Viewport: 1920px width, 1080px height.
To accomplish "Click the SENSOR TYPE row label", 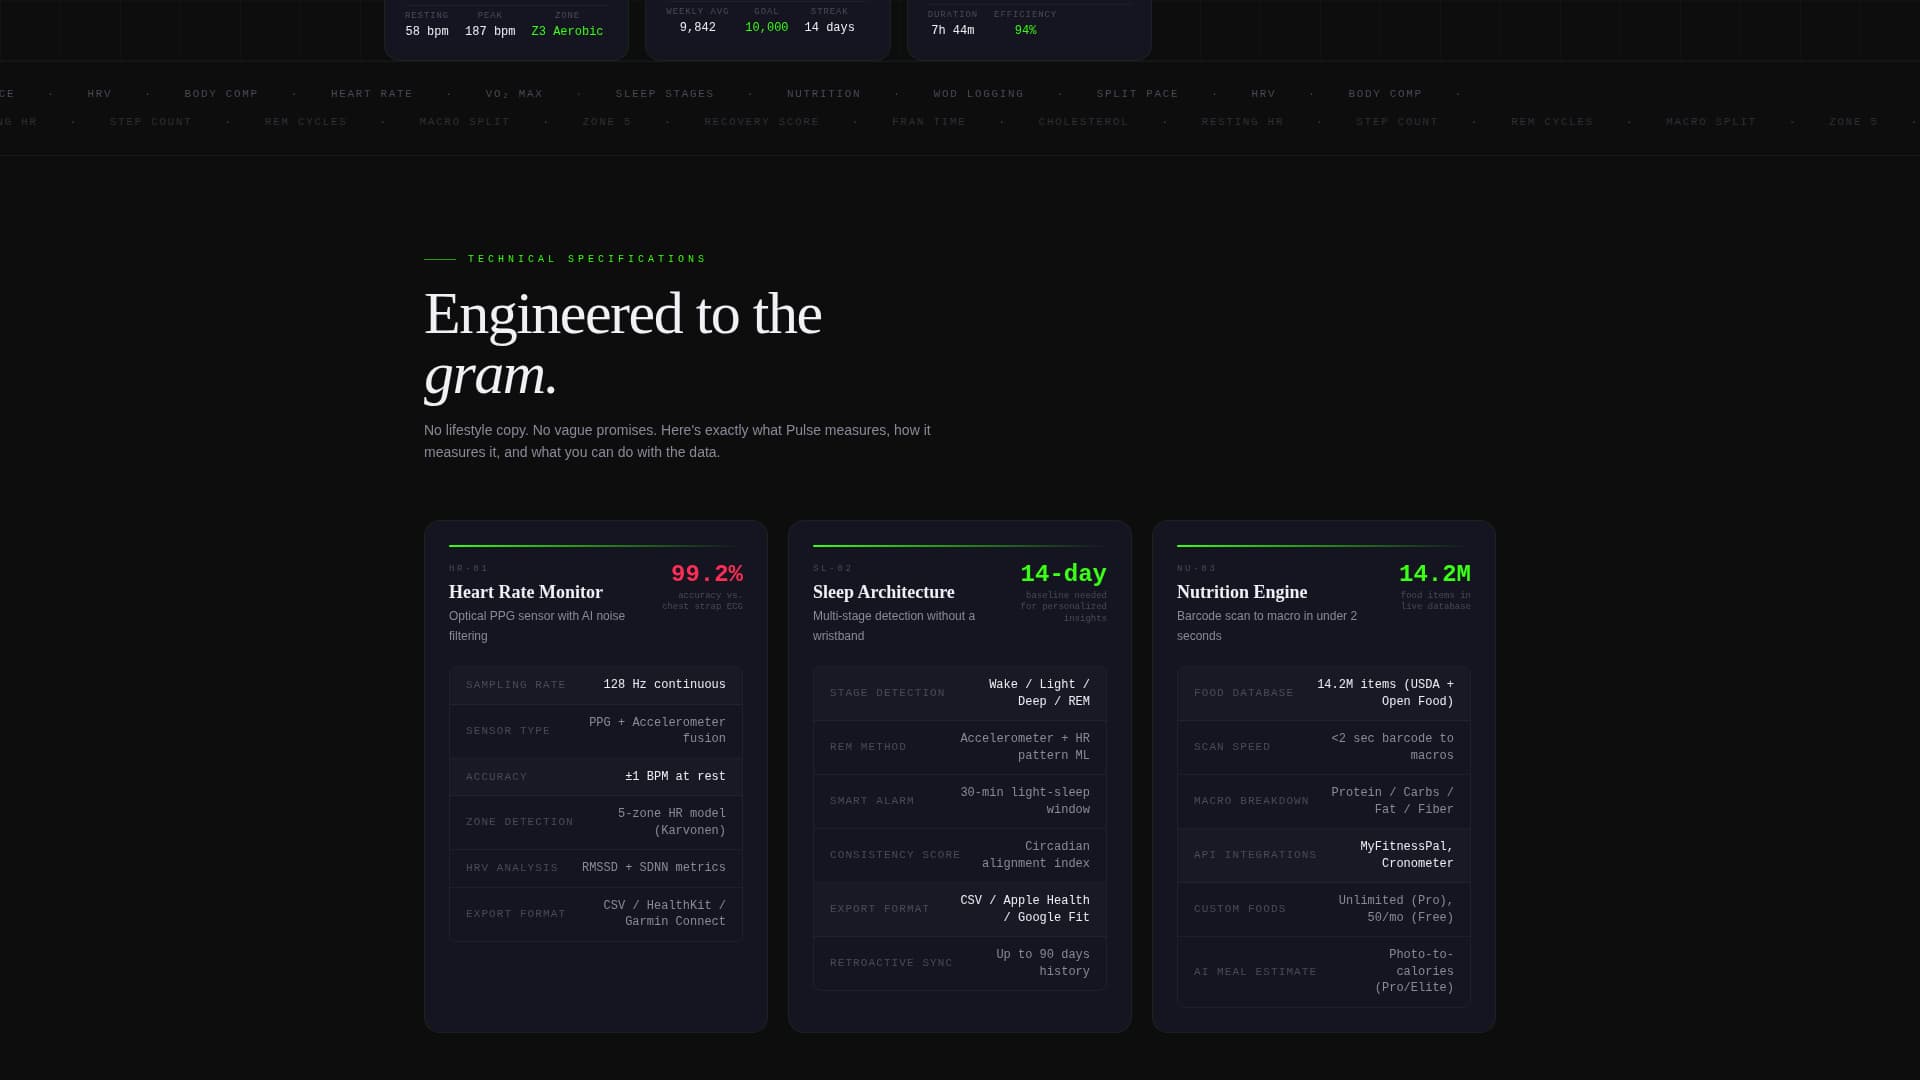I will 508,731.
